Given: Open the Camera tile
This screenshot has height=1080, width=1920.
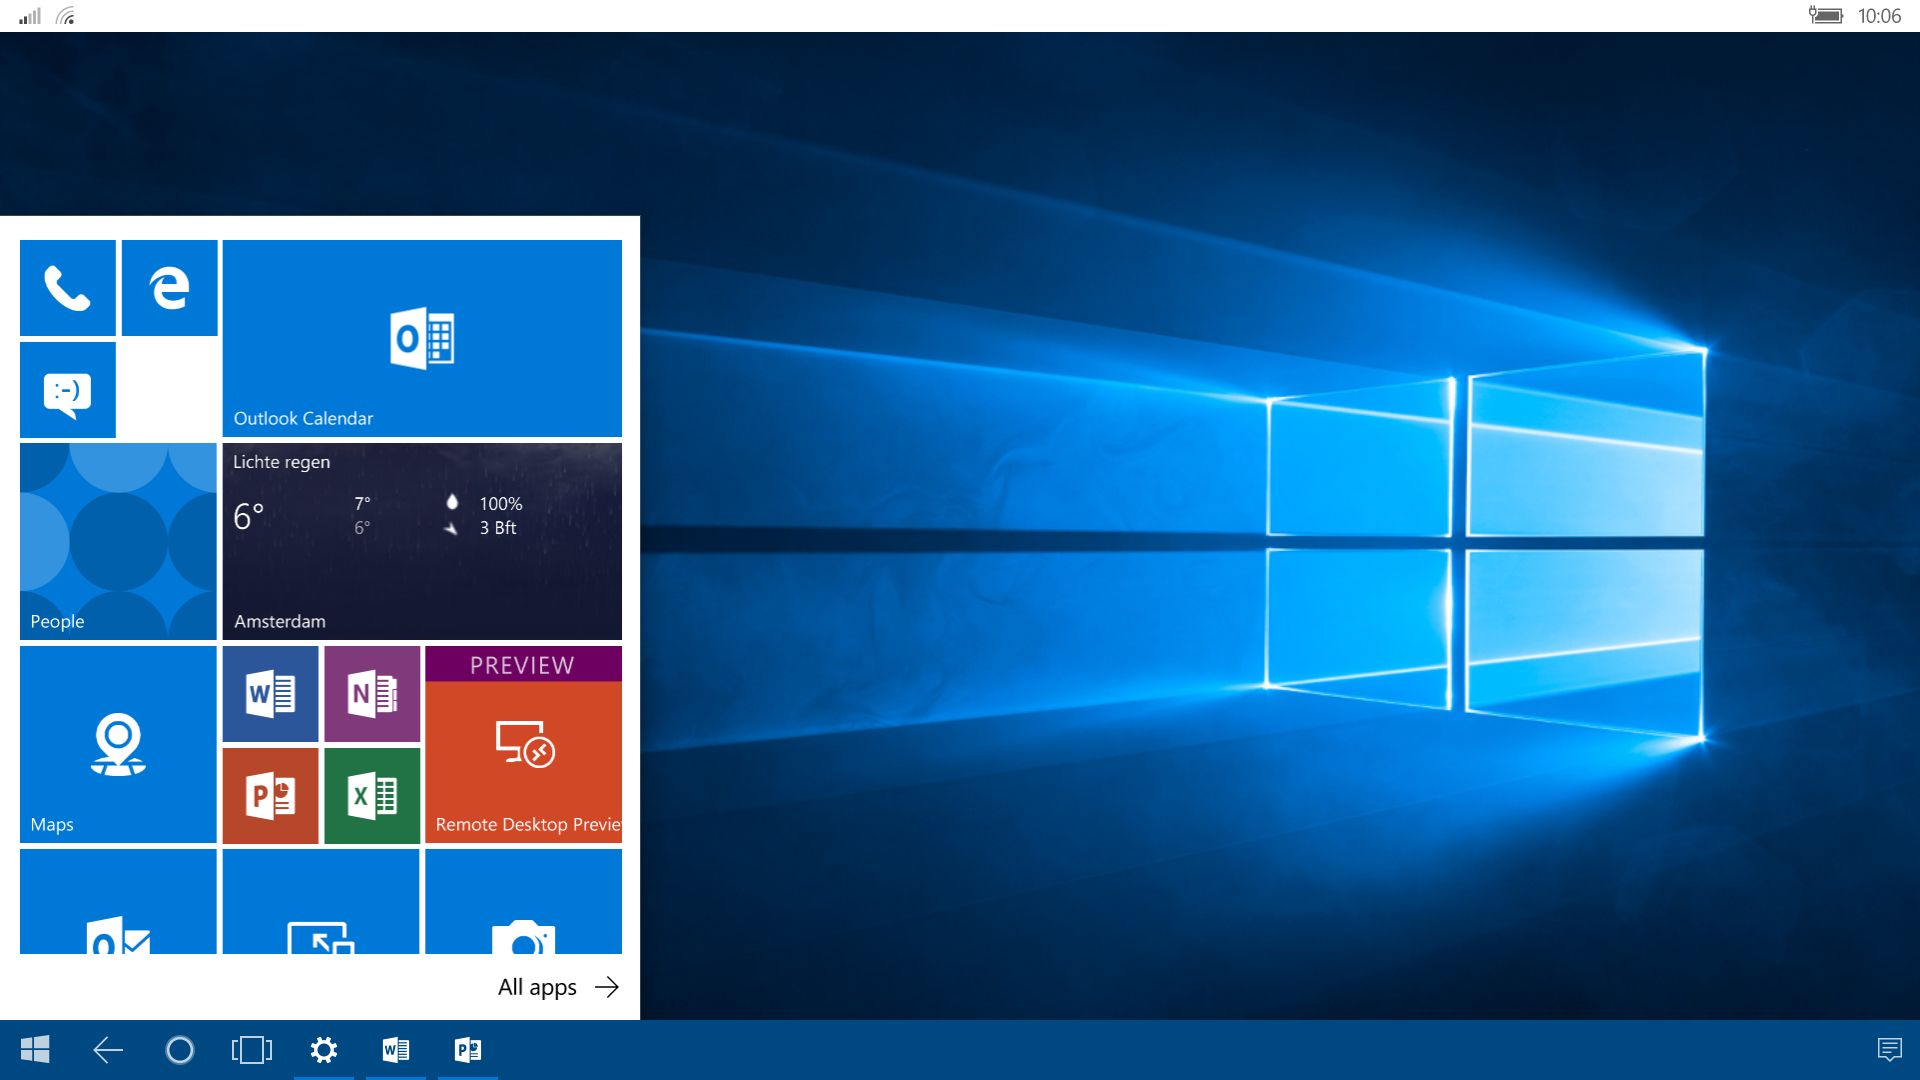Looking at the screenshot, I should click(x=524, y=901).
